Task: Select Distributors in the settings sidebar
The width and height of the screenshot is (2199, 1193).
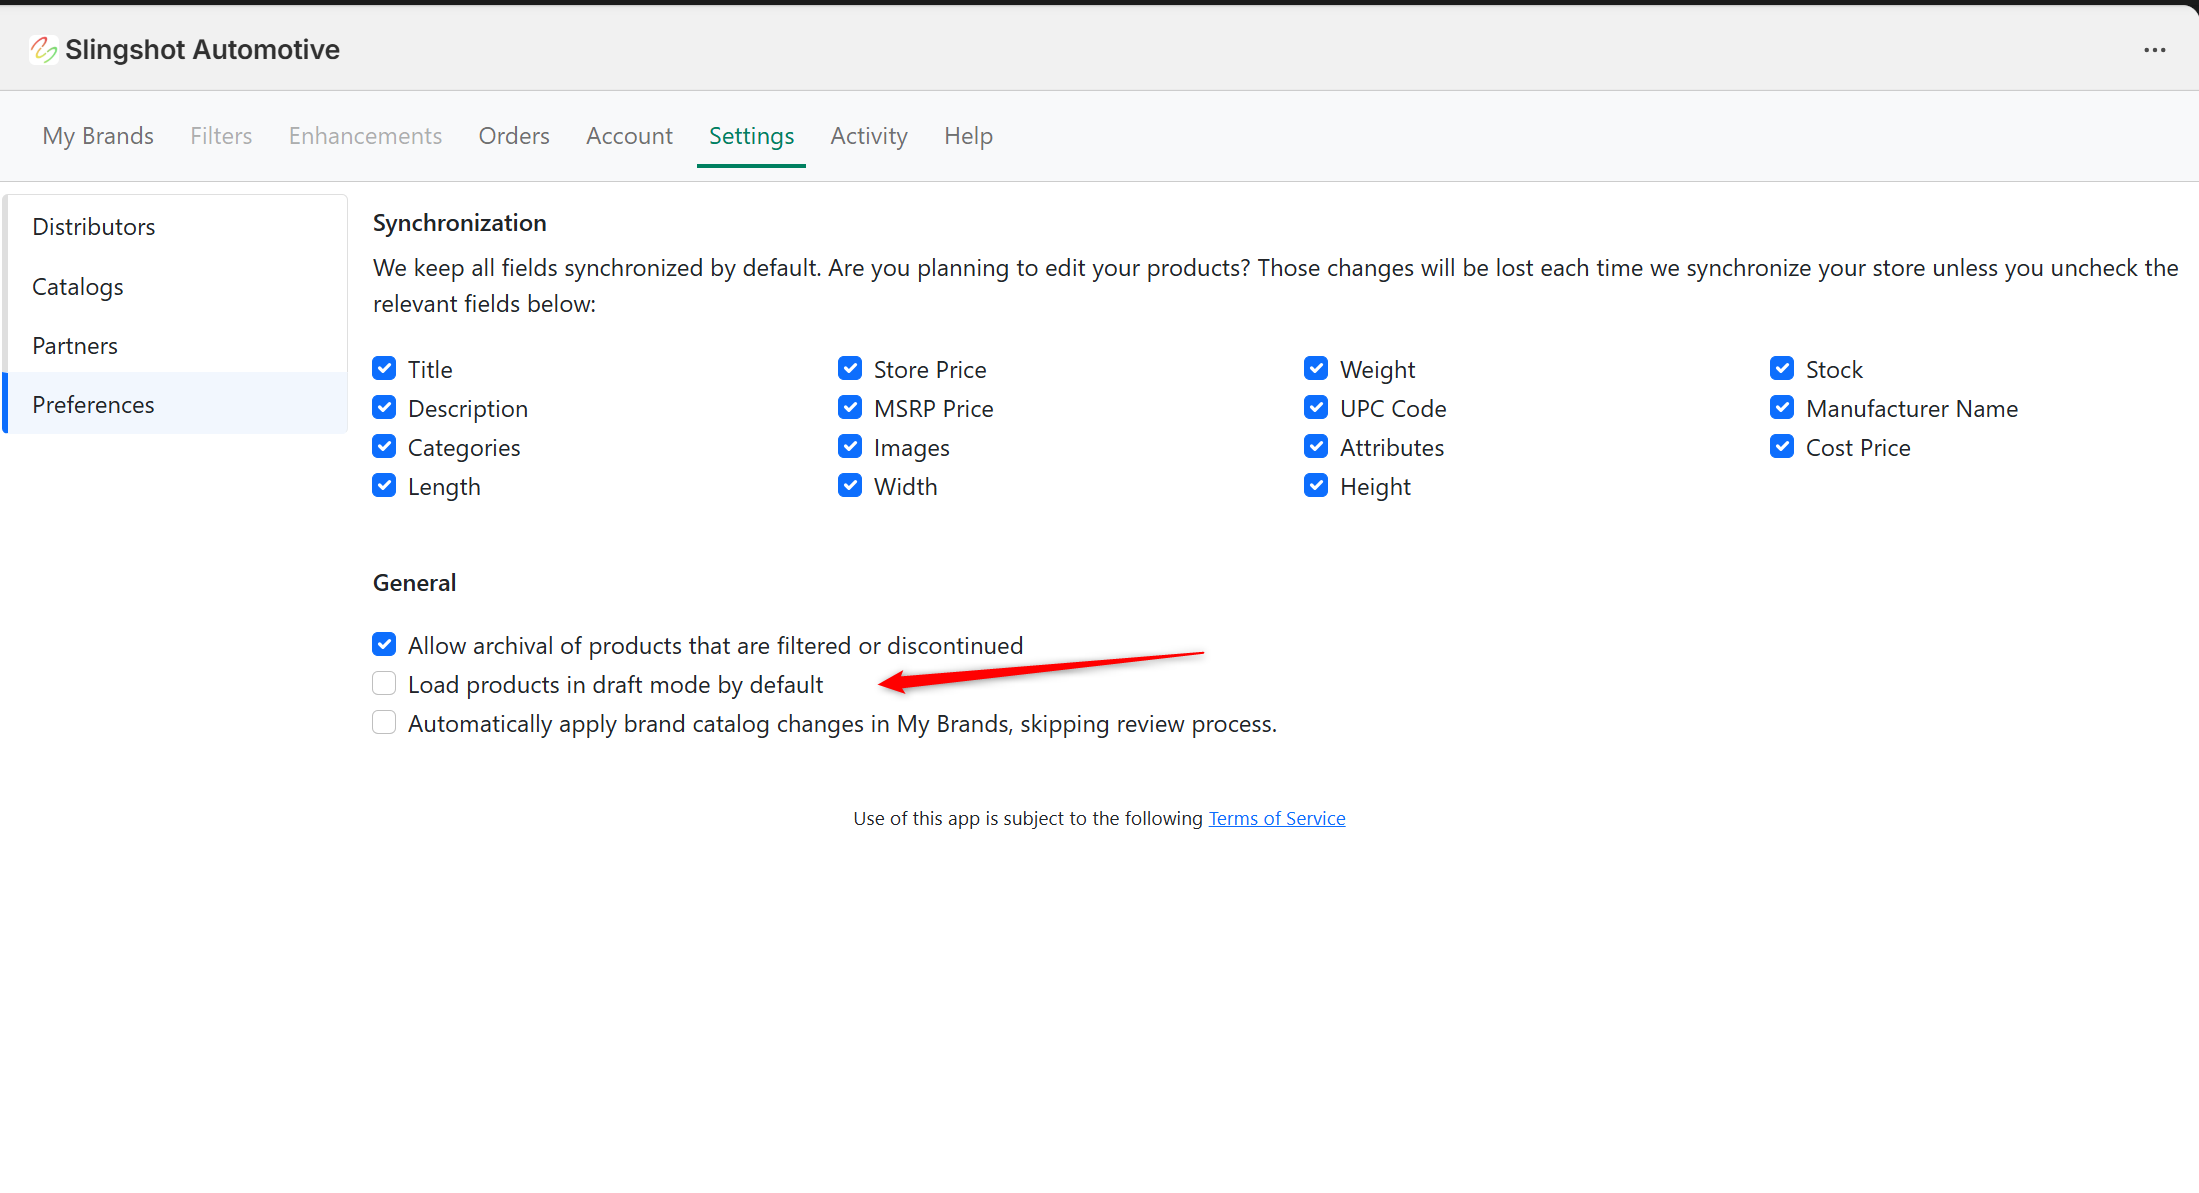Action: (94, 227)
